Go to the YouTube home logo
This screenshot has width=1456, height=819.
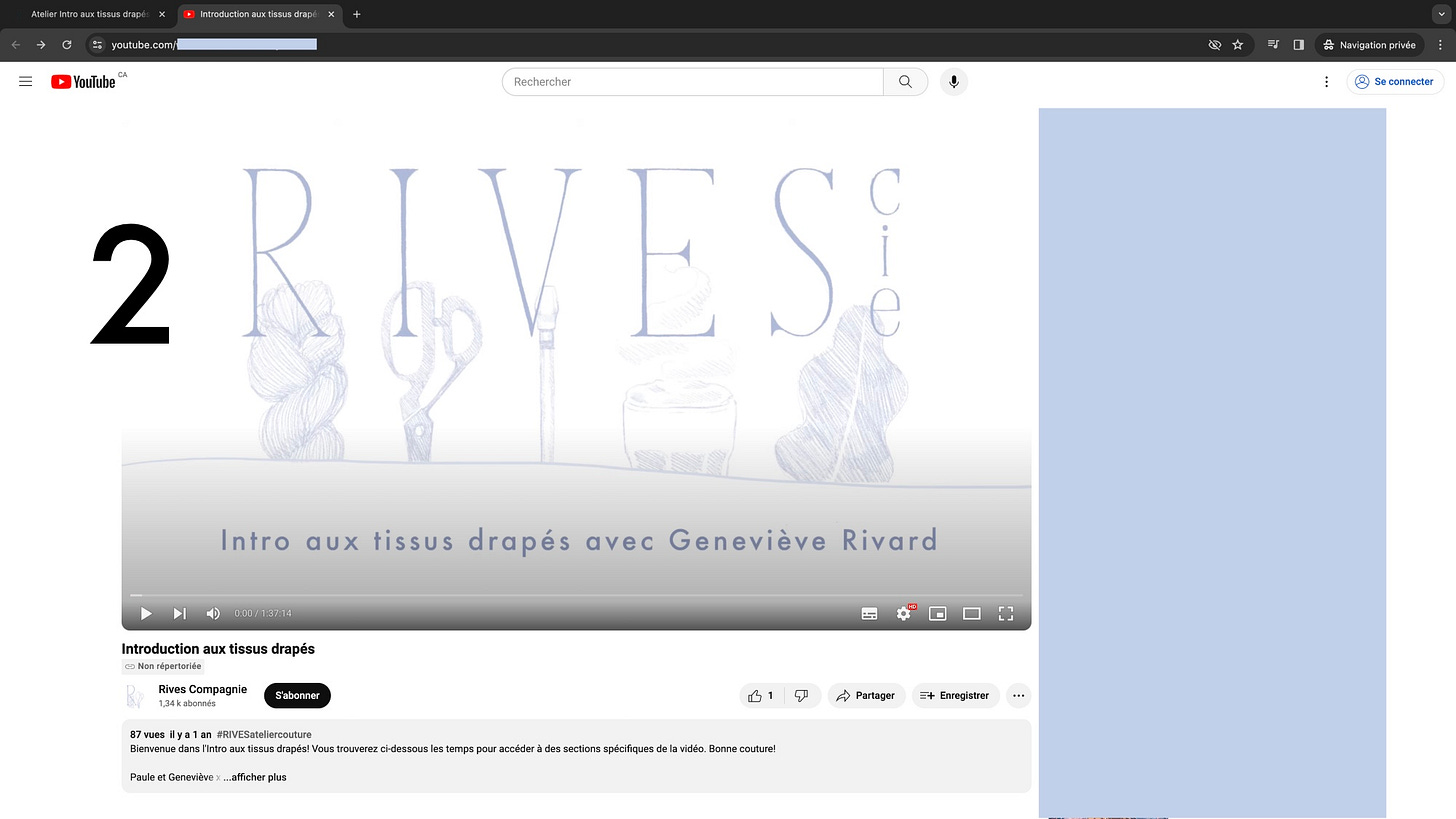click(83, 82)
